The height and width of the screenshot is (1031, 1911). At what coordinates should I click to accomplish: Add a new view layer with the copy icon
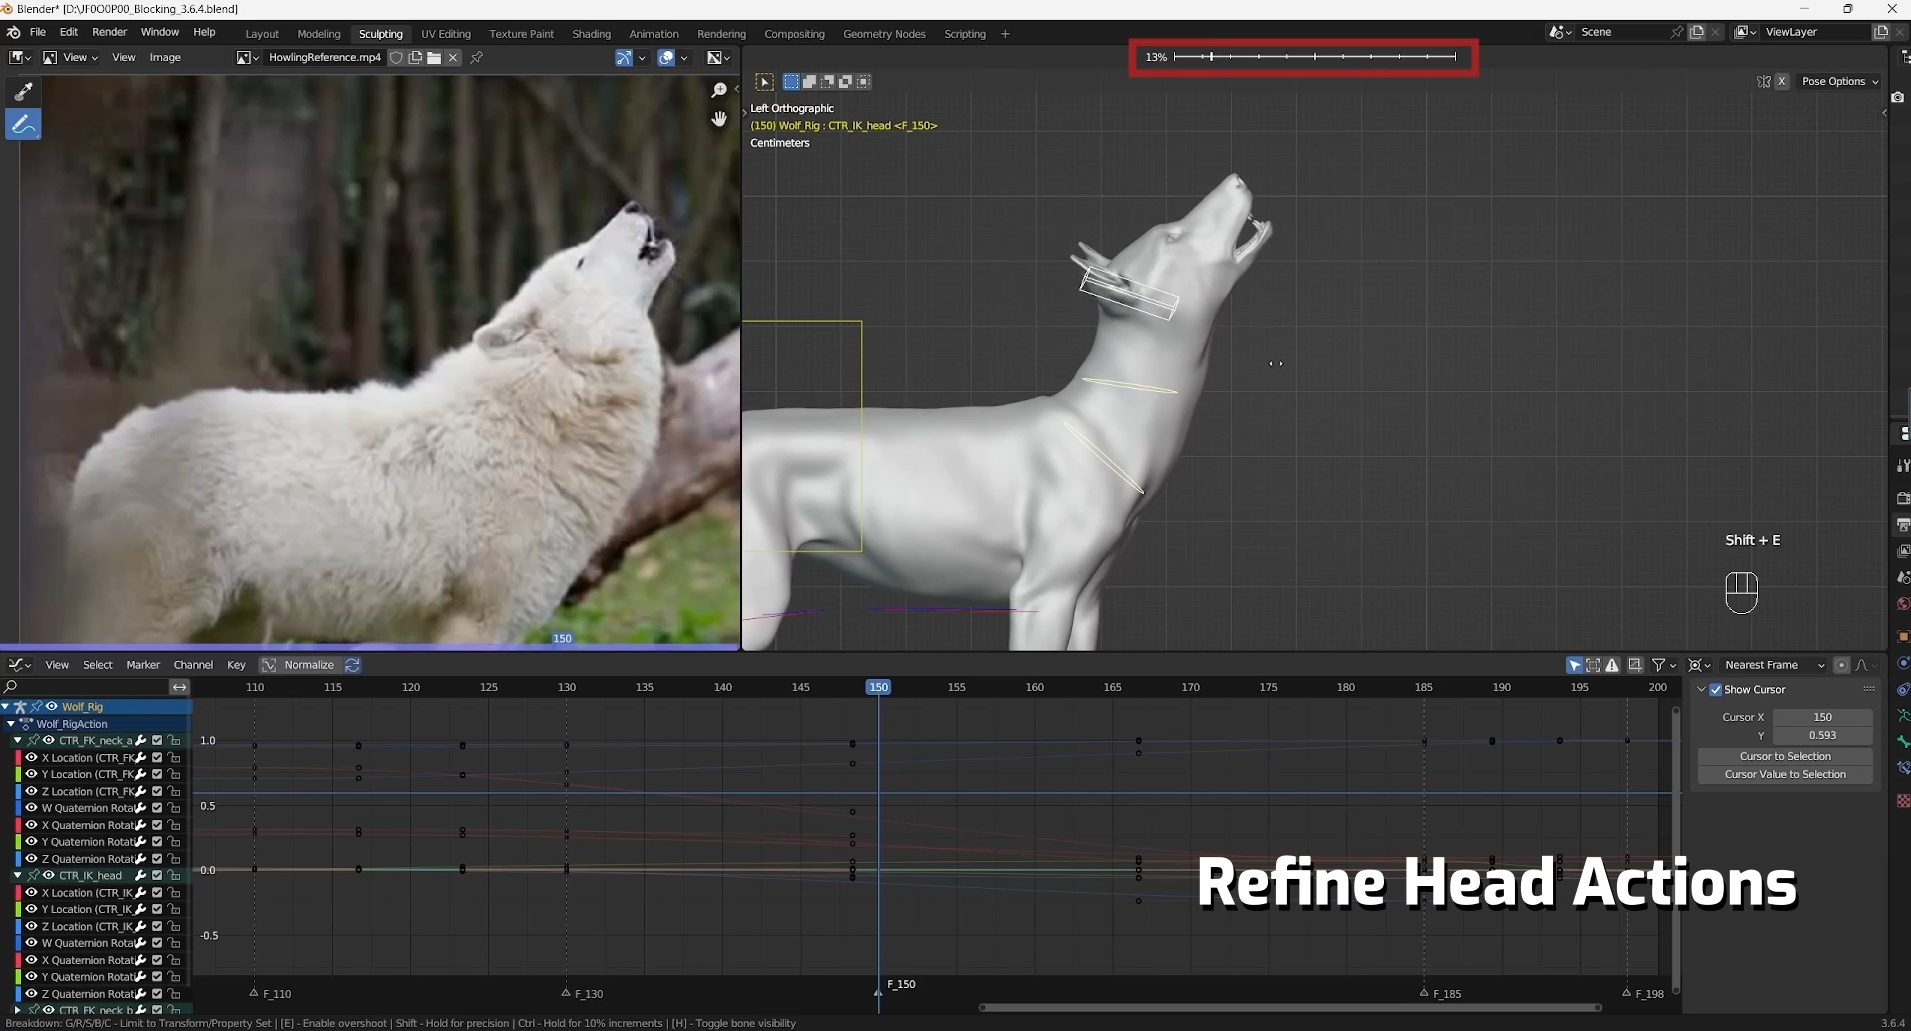pos(1881,32)
